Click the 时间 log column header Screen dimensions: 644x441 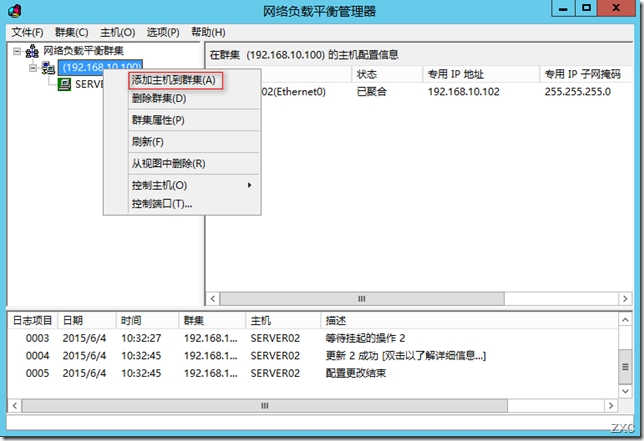pos(147,321)
